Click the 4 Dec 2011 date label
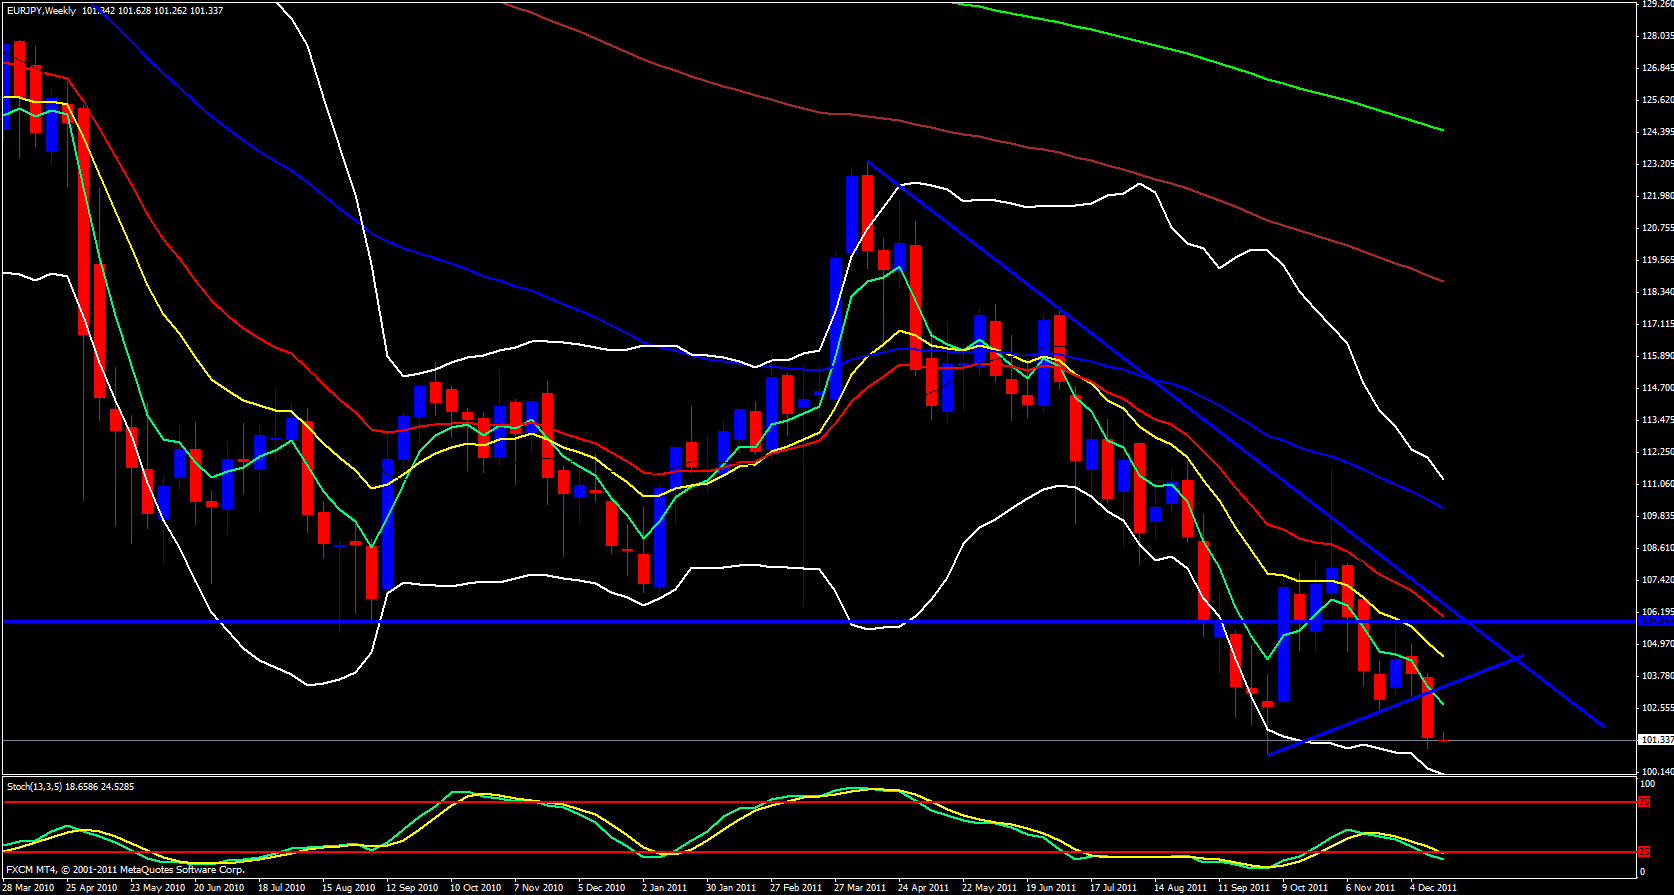 click(x=1434, y=888)
